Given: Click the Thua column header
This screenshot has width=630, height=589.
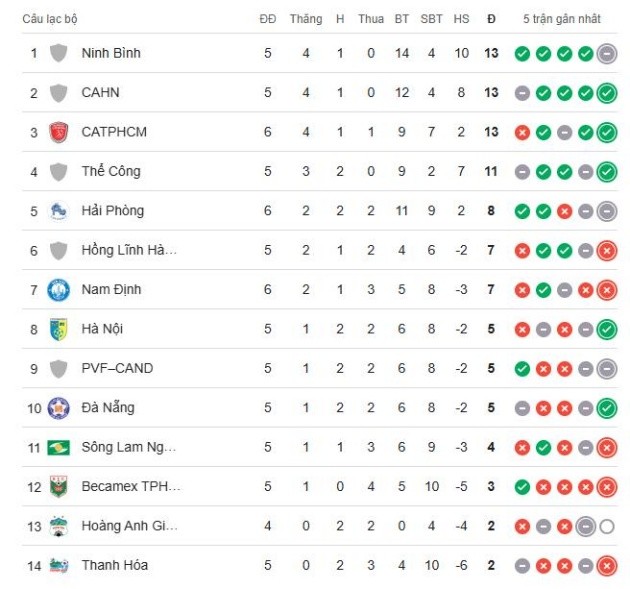Looking at the screenshot, I should point(370,19).
